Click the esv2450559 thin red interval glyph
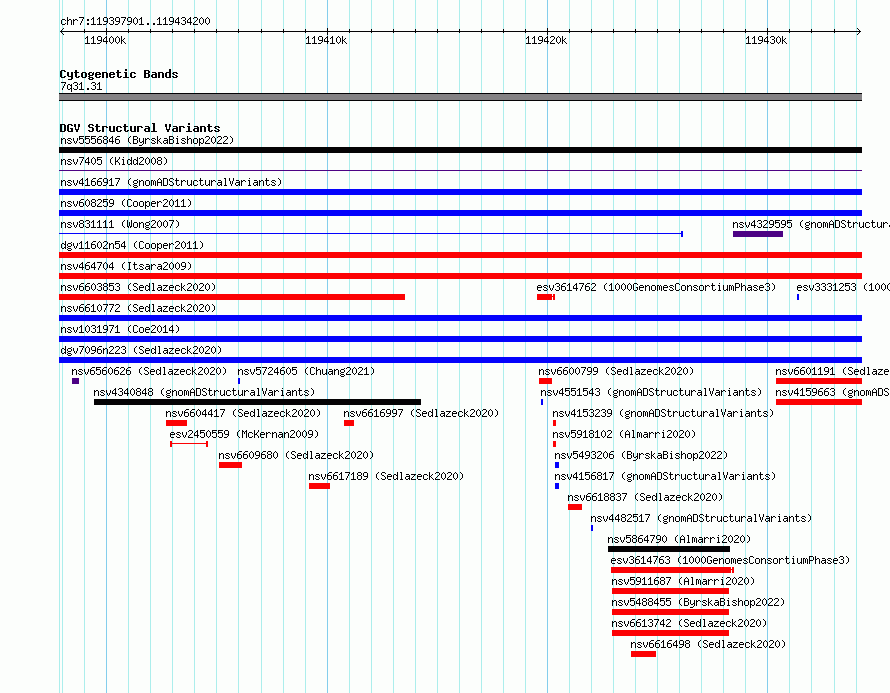The width and height of the screenshot is (890, 693). point(189,443)
